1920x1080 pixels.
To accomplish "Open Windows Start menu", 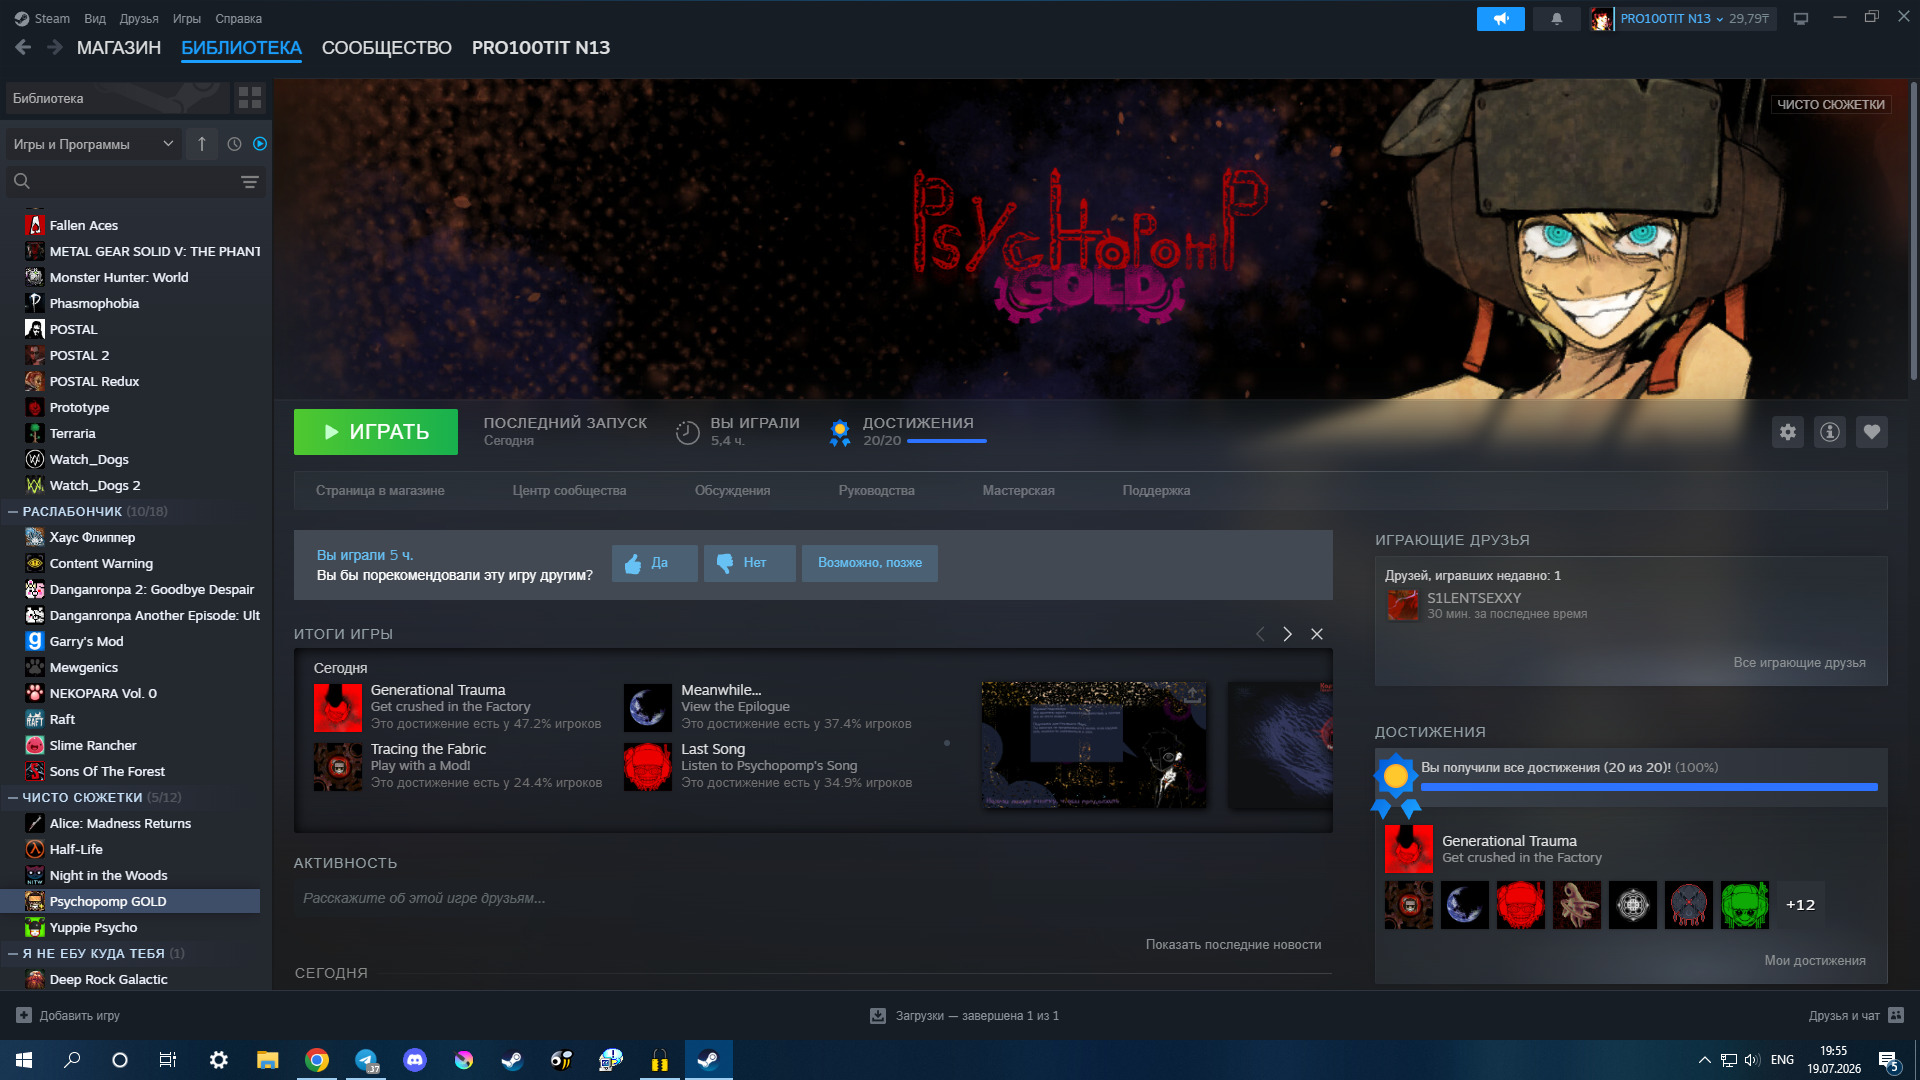I will [24, 1060].
